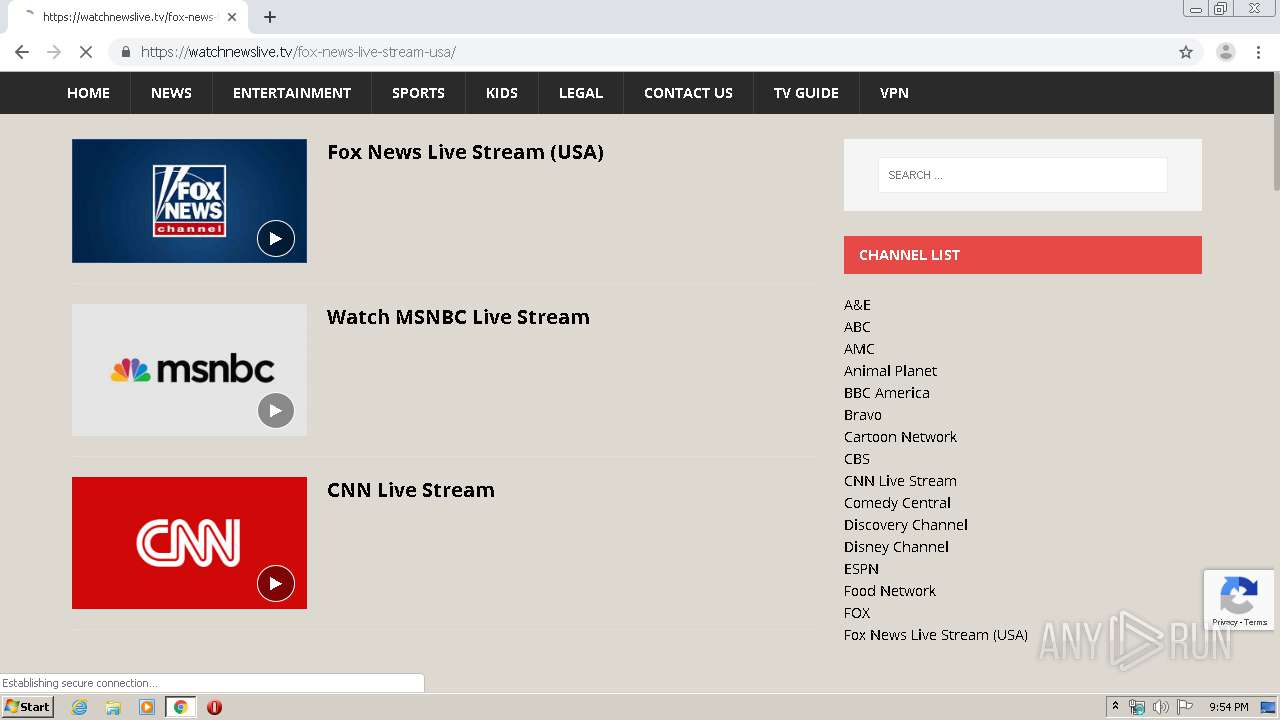Open network status tray icon
Viewport: 1280px width, 720px height.
tap(1137, 707)
